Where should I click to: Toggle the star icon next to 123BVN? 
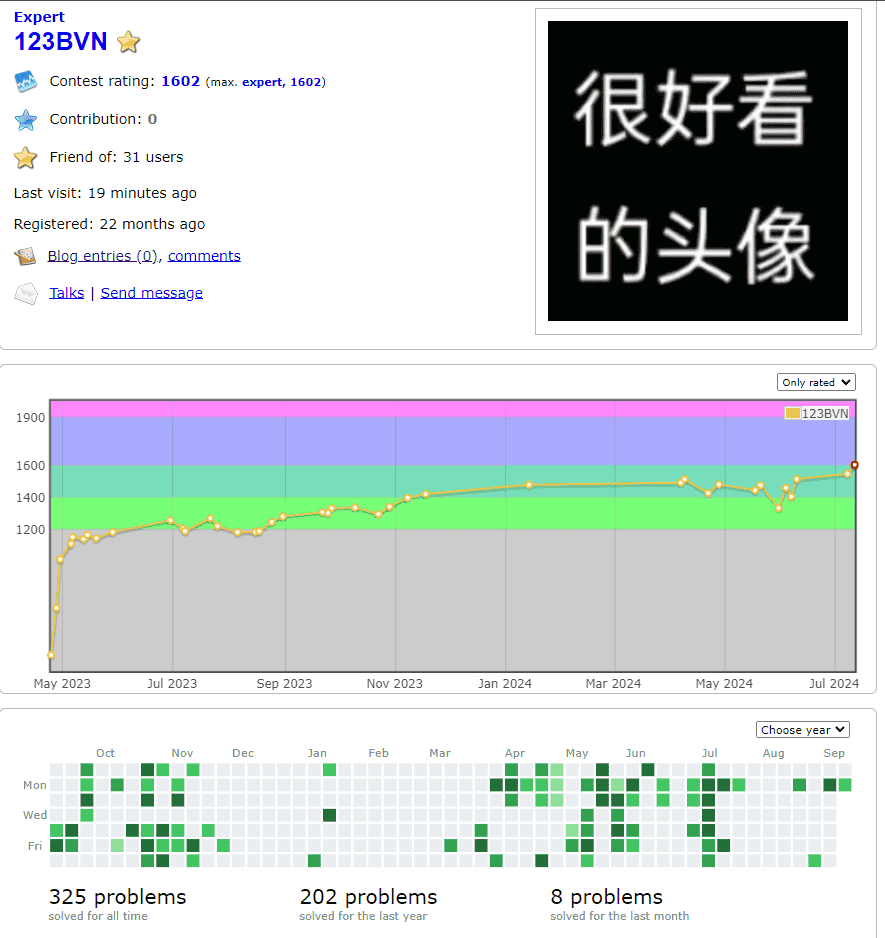(x=128, y=43)
